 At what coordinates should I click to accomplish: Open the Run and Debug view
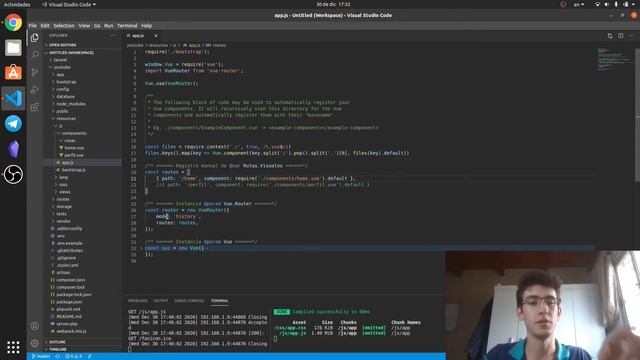point(35,89)
